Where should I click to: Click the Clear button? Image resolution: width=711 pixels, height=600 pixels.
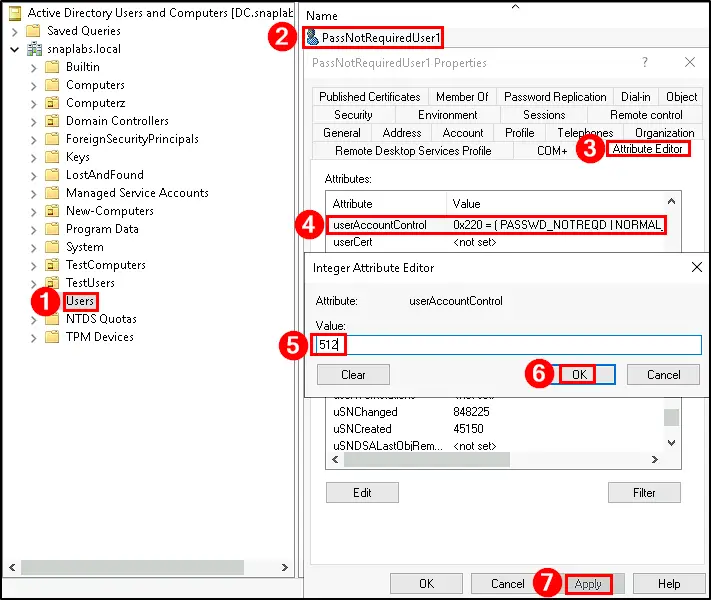click(x=353, y=375)
